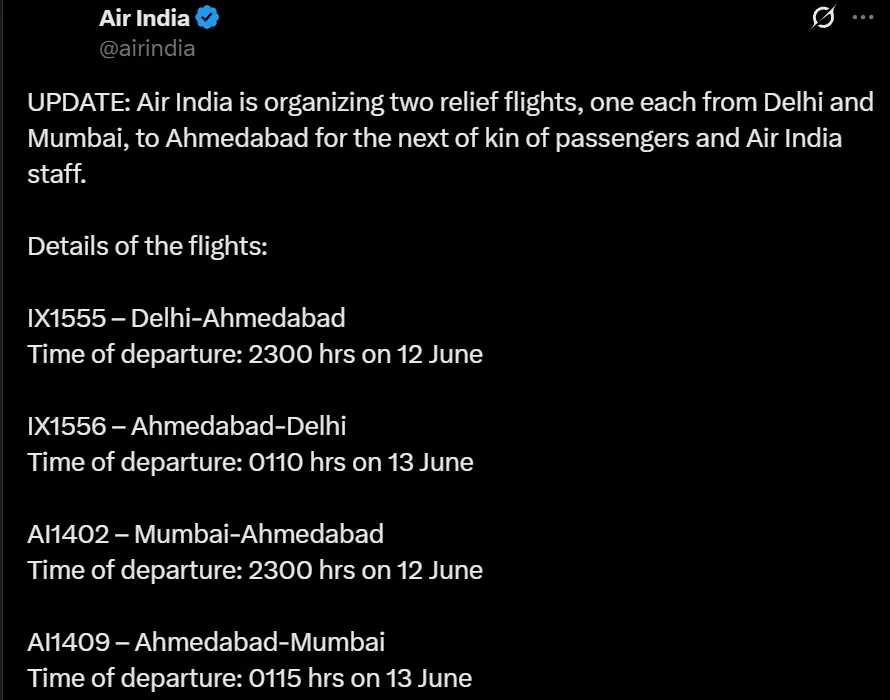The width and height of the screenshot is (890, 700).
Task: Click the departure time under IX1555
Action: point(366,354)
